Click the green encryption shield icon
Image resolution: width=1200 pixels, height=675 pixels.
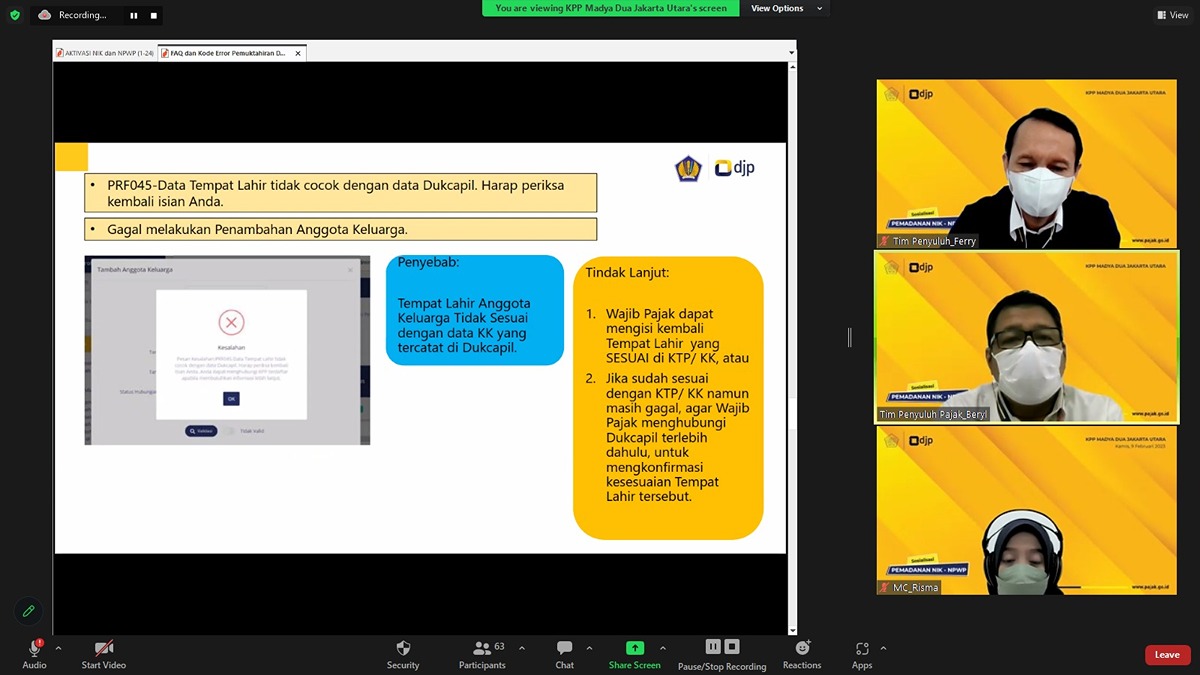14,15
